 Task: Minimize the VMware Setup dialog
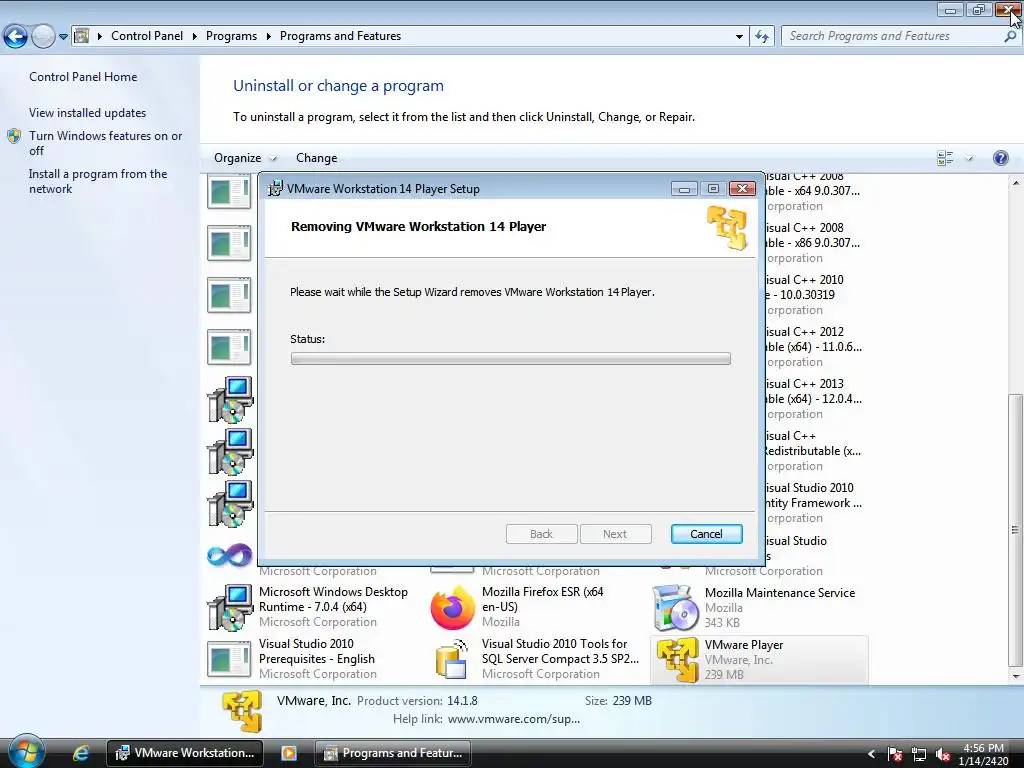684,189
